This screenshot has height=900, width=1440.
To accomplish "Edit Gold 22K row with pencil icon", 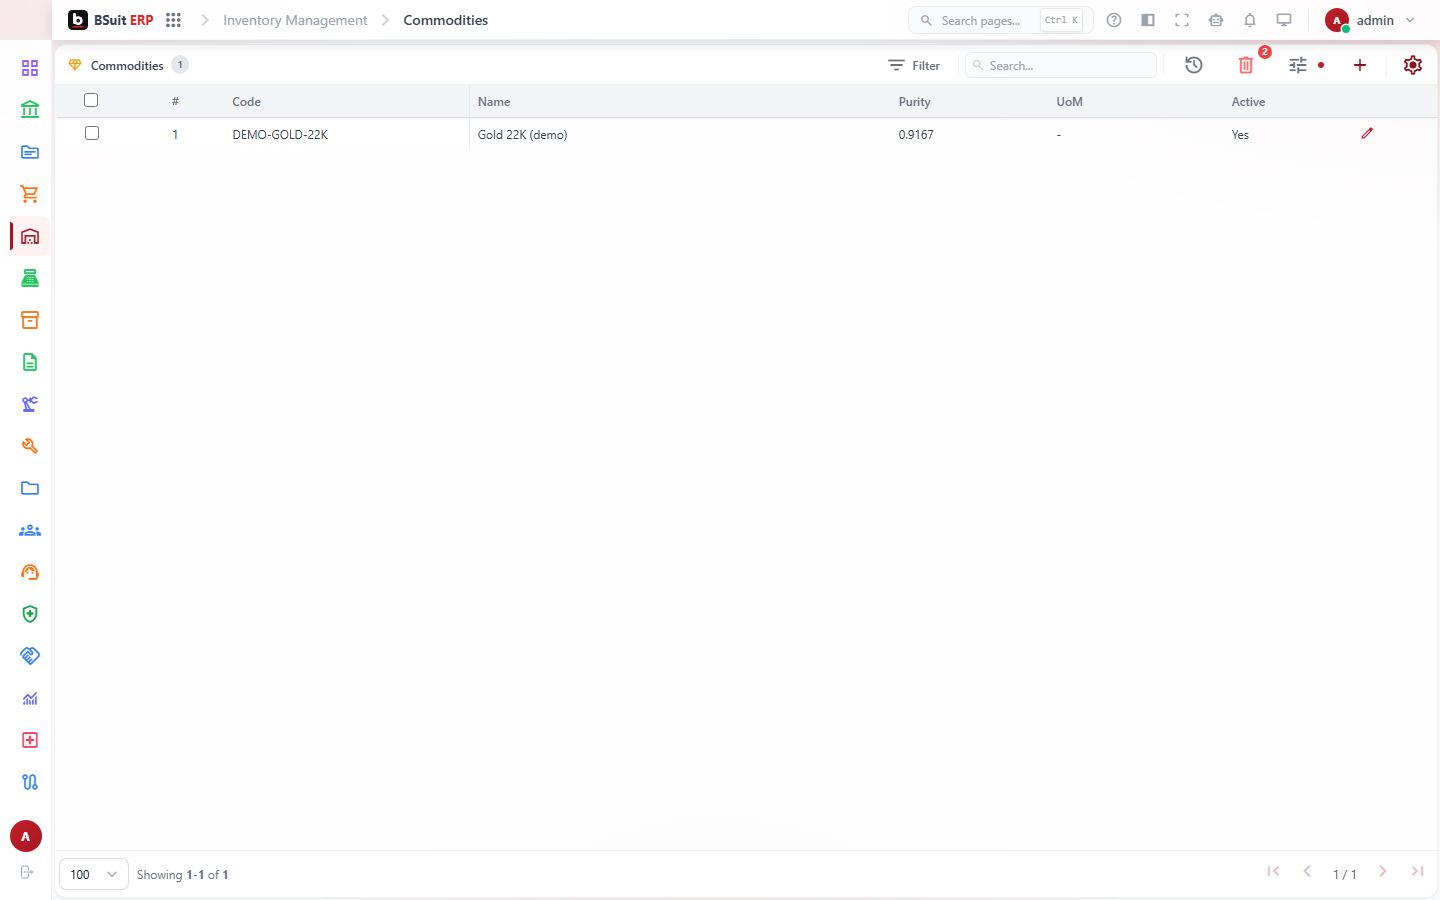I will [1367, 133].
